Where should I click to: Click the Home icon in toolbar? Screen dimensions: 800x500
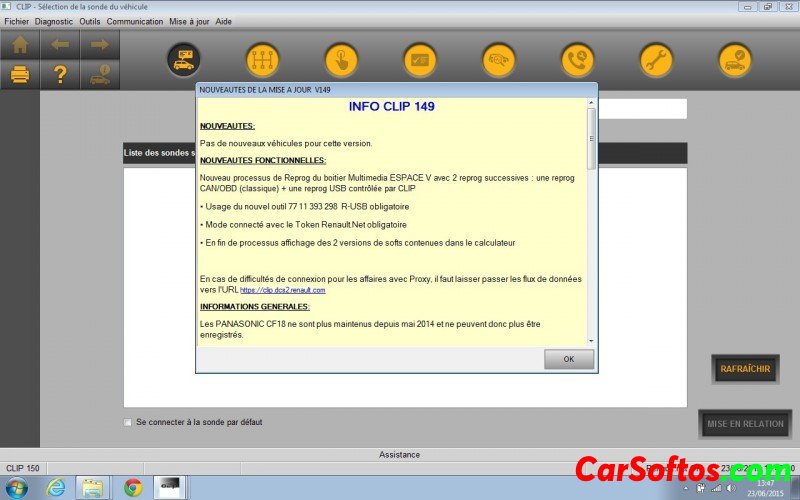pos(20,45)
